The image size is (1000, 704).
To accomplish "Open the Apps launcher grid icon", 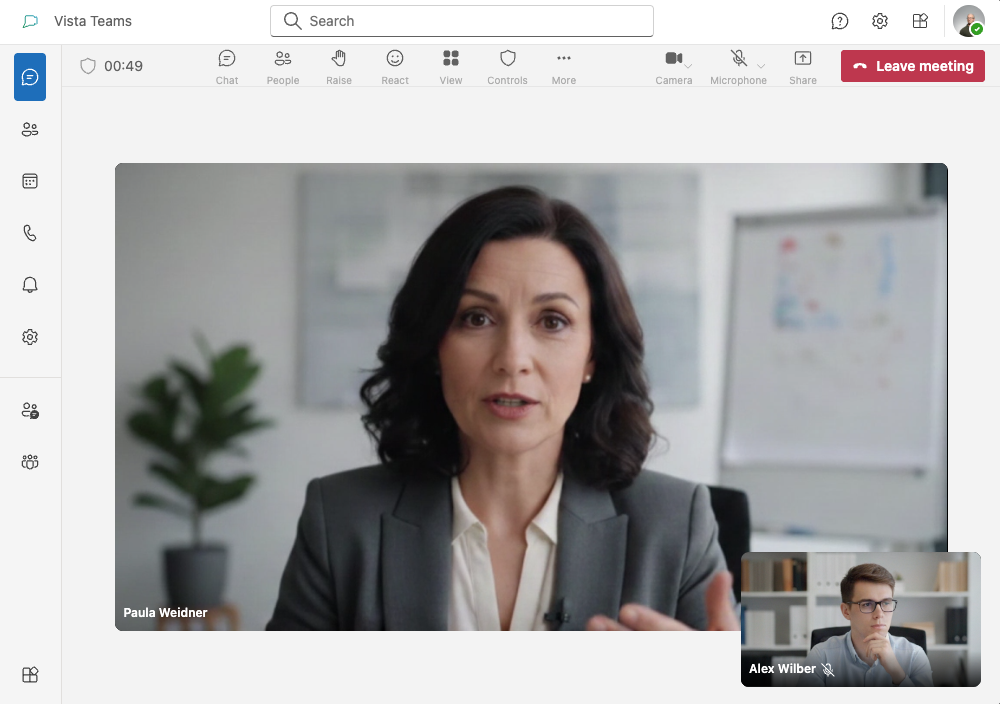I will click(x=919, y=21).
